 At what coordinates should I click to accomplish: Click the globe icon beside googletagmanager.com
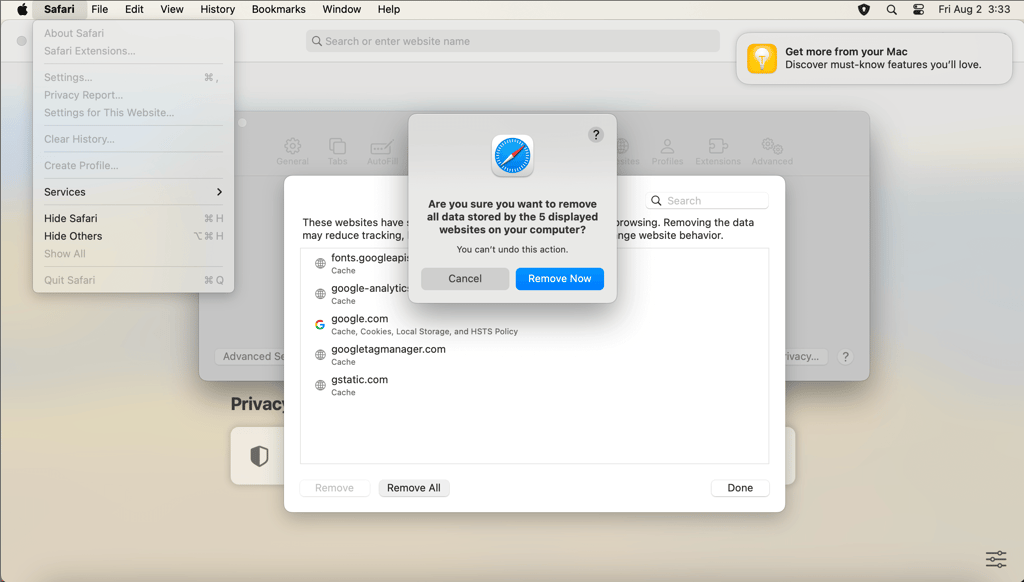[320, 355]
